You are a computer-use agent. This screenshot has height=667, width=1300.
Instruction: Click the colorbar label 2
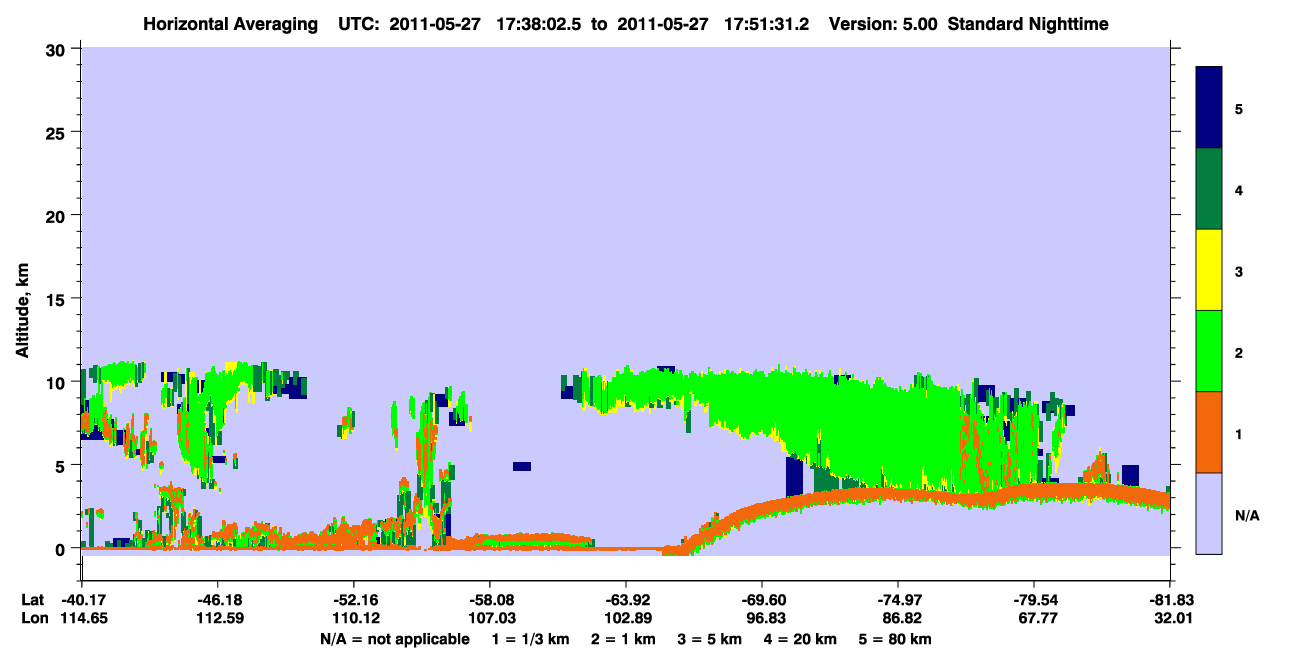click(x=1239, y=351)
